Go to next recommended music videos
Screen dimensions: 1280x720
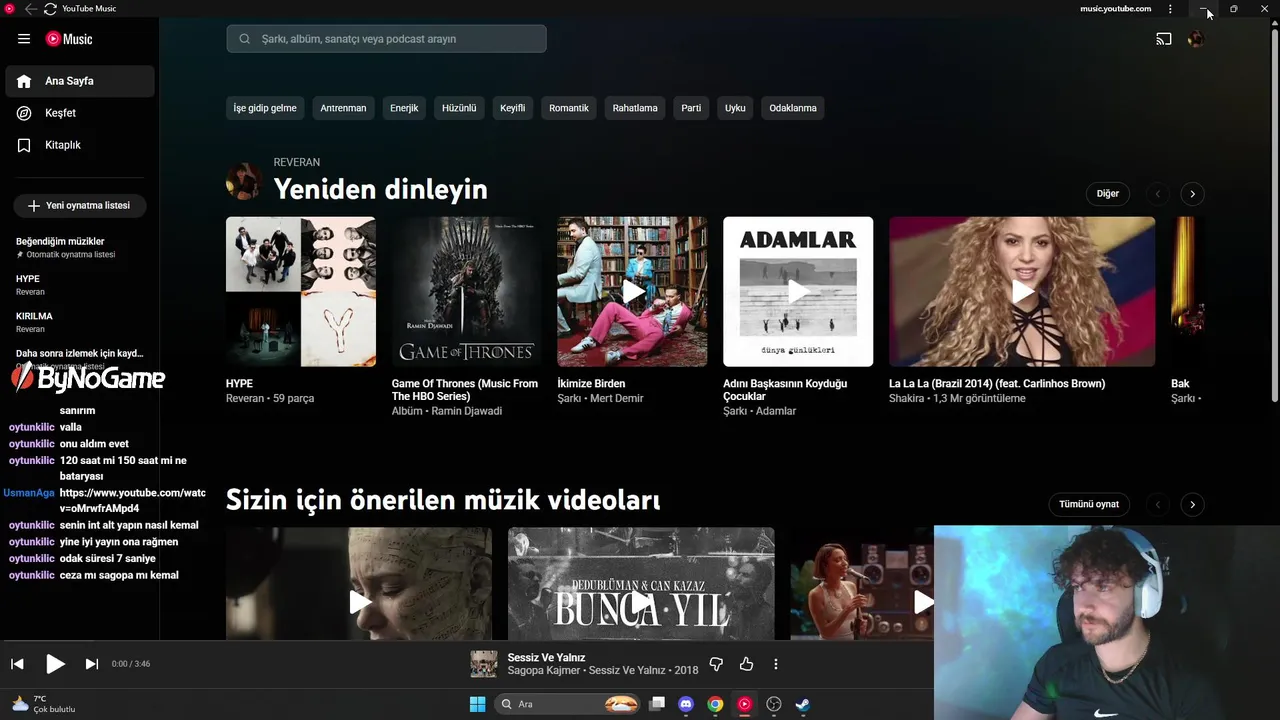[x=1192, y=505]
